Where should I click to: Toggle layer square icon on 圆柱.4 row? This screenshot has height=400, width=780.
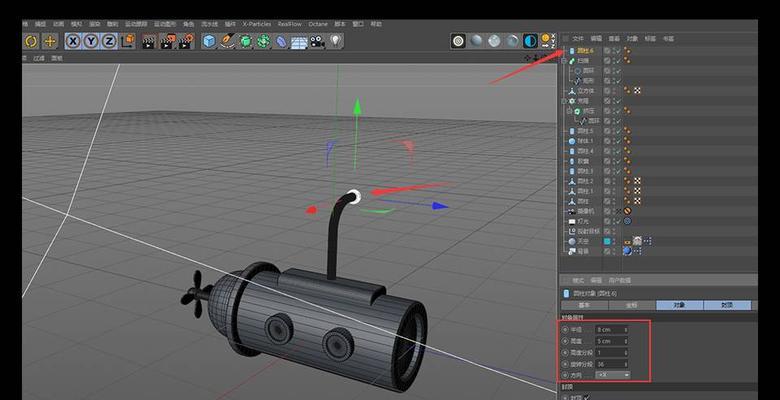607,151
